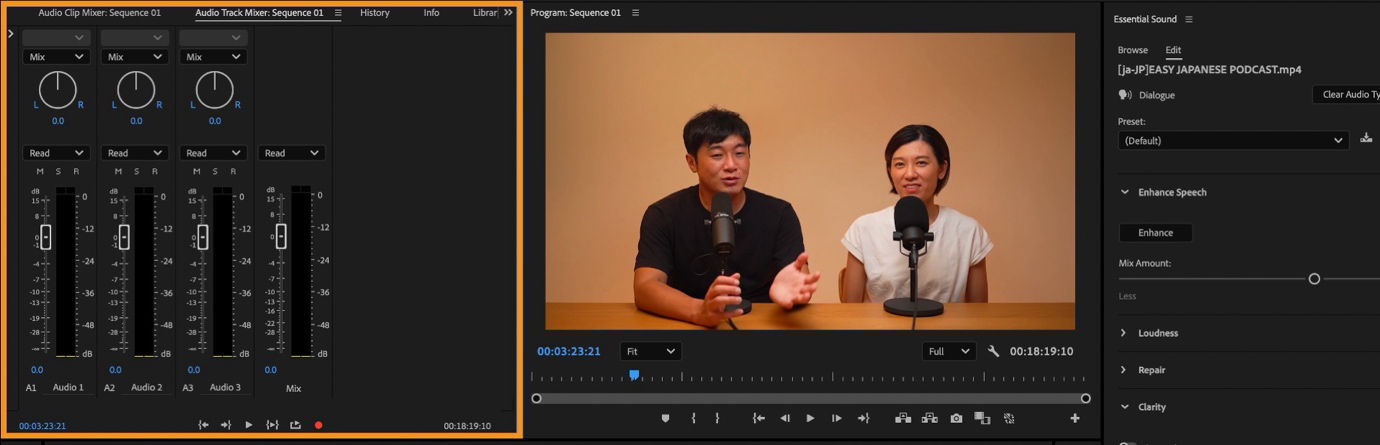Switch to Browse tab in Essential Sound
The image size is (1380, 445).
pyautogui.click(x=1133, y=50)
